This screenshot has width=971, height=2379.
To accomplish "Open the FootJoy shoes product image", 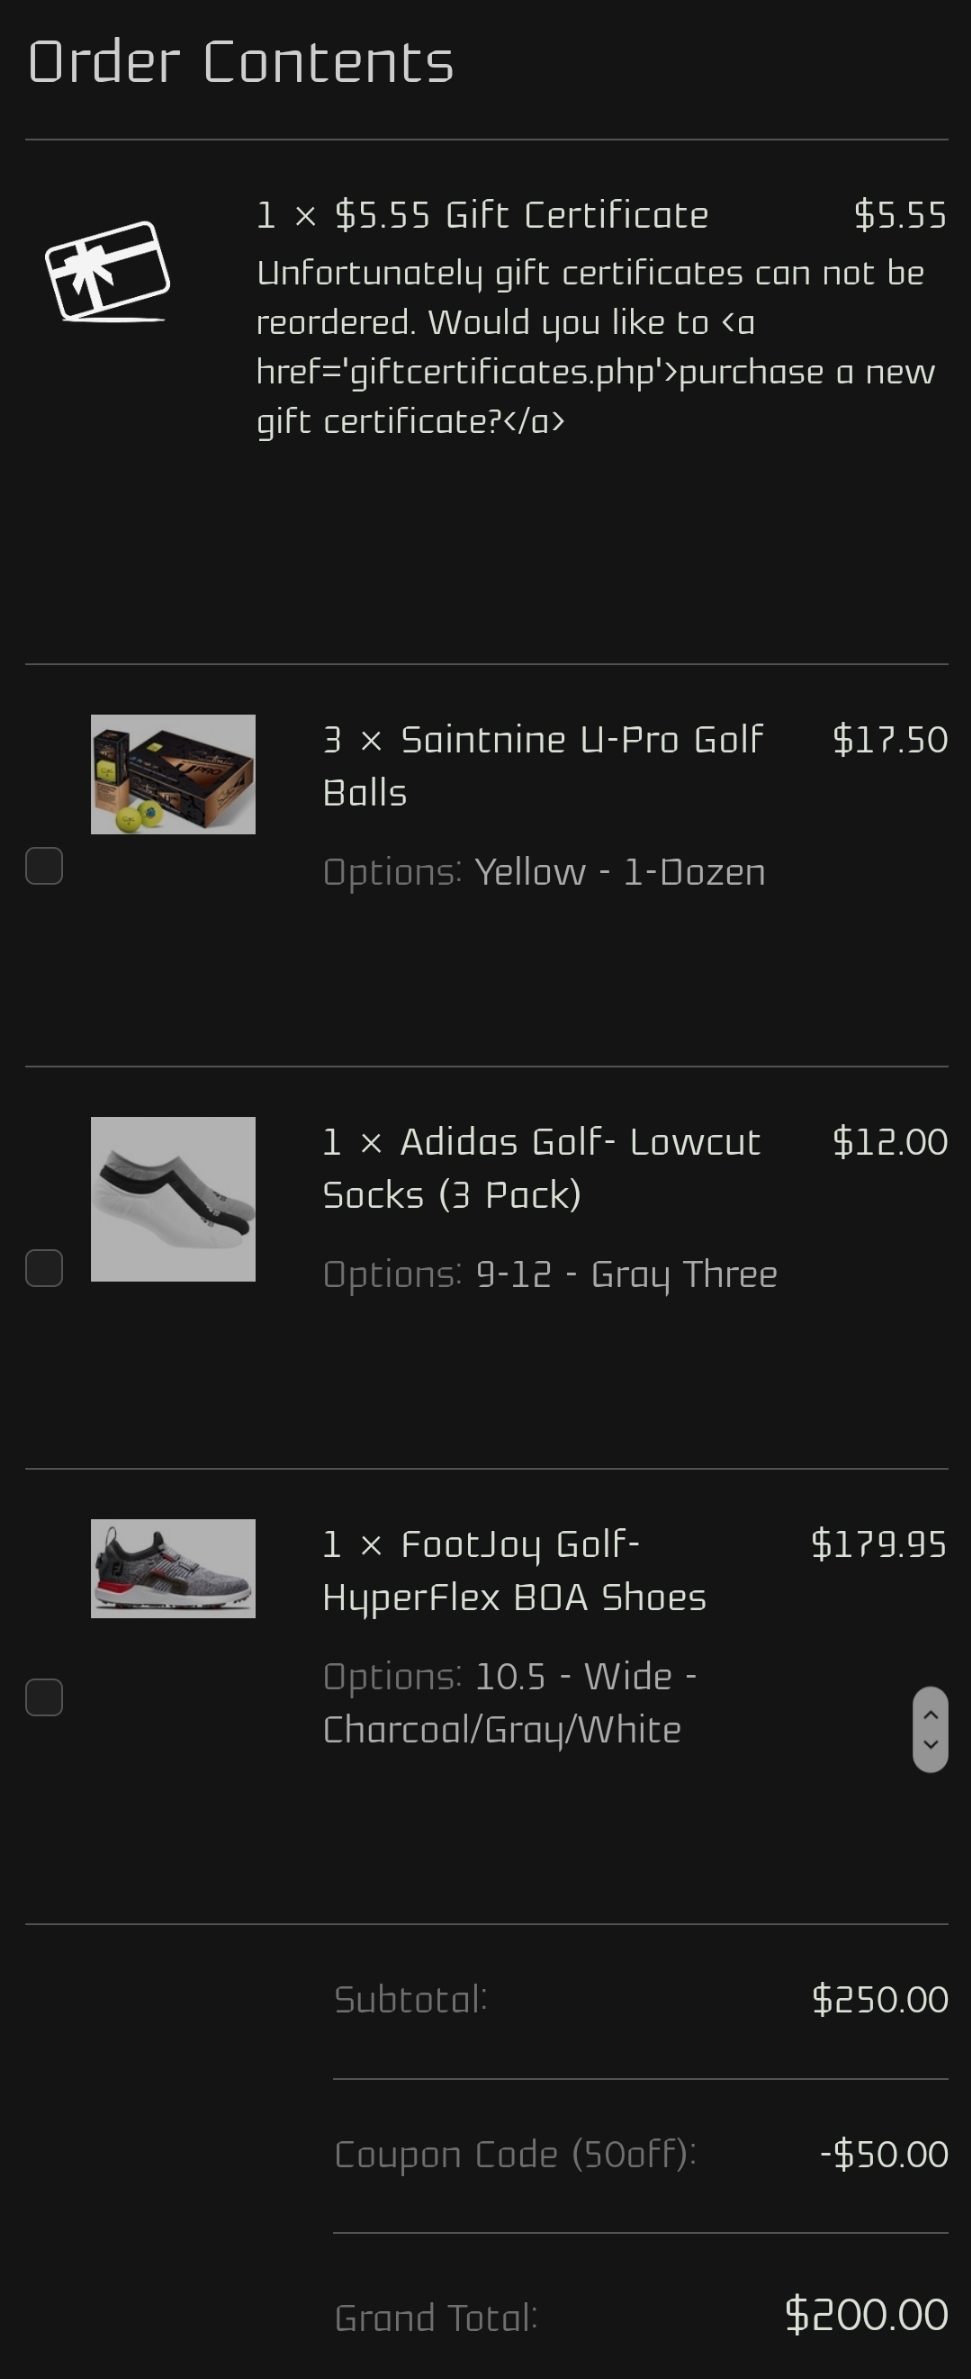I will (x=173, y=1568).
